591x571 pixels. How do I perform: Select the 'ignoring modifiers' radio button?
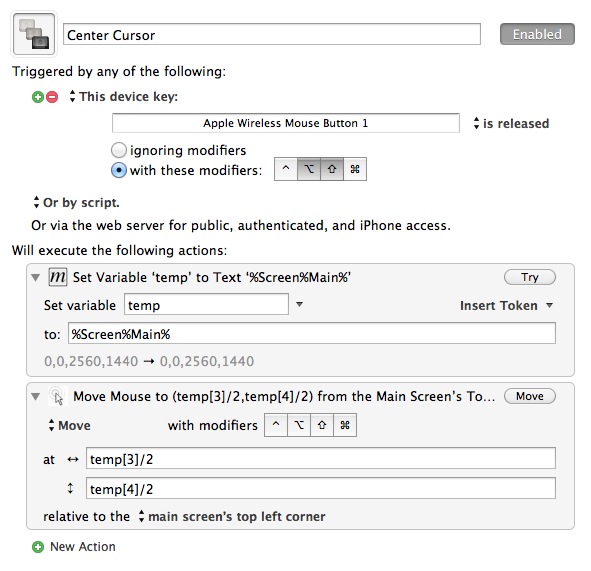click(119, 150)
